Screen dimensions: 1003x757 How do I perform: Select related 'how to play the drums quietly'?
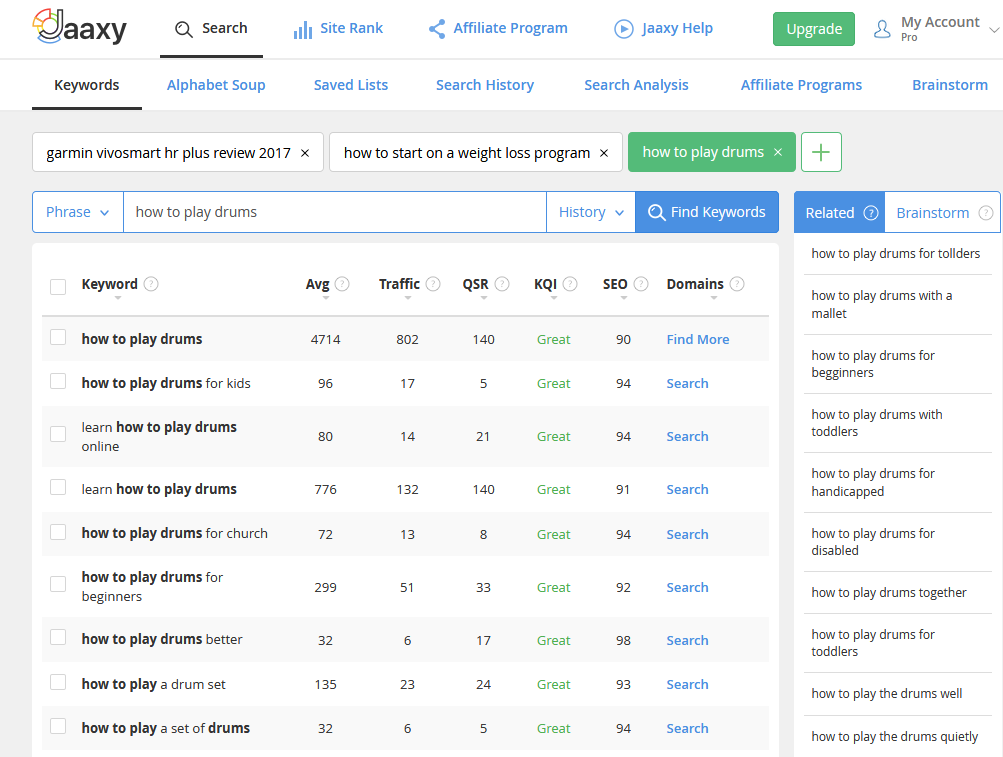894,737
